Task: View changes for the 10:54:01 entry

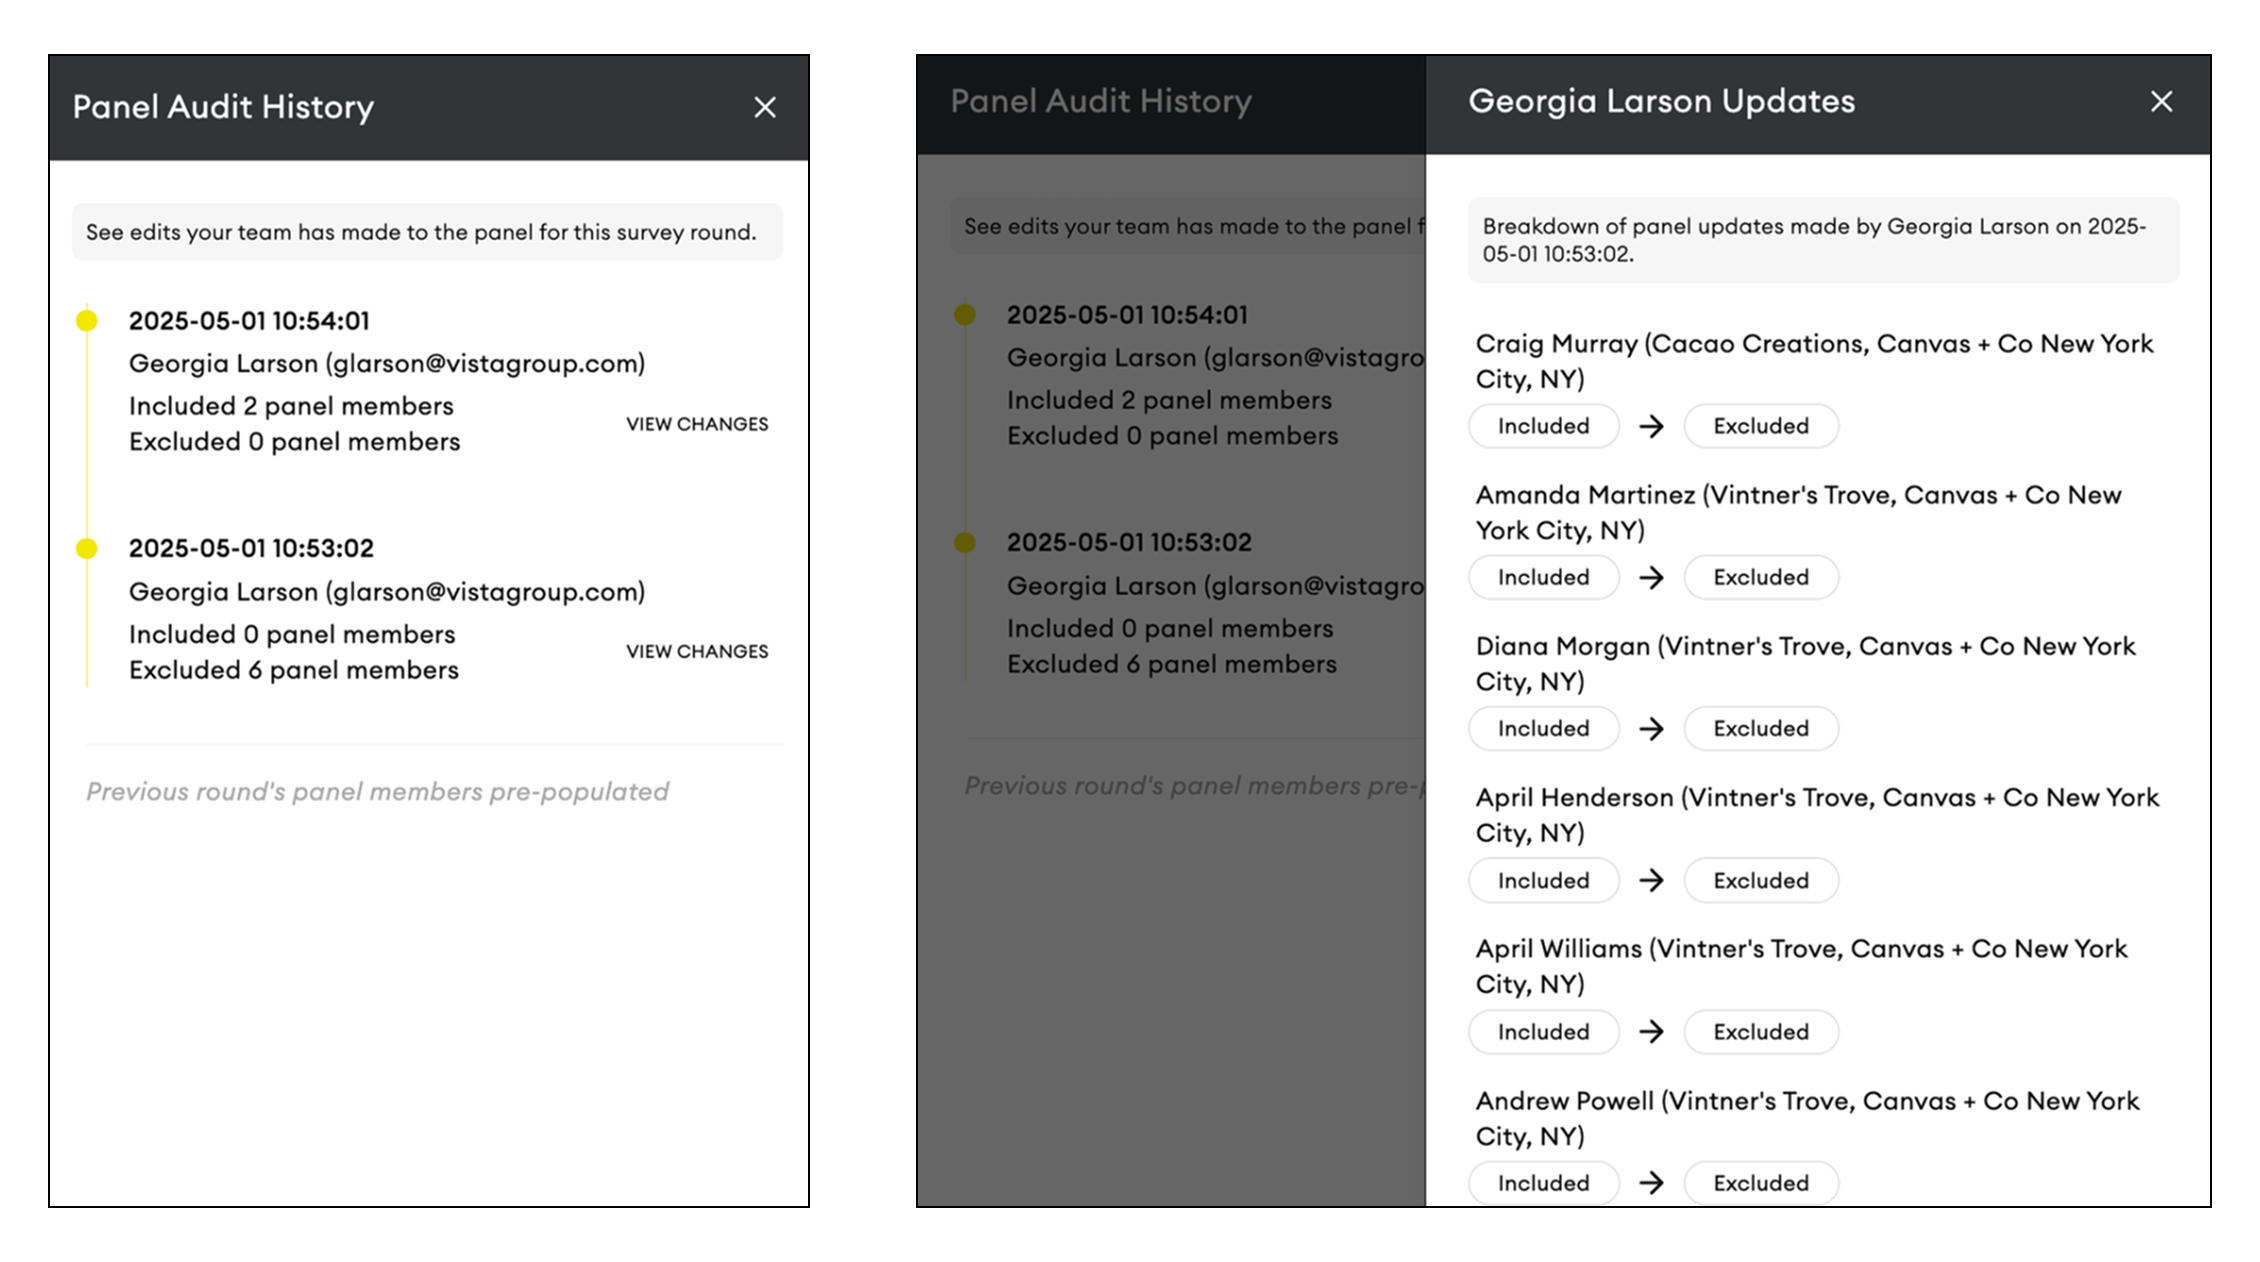Action: 697,424
